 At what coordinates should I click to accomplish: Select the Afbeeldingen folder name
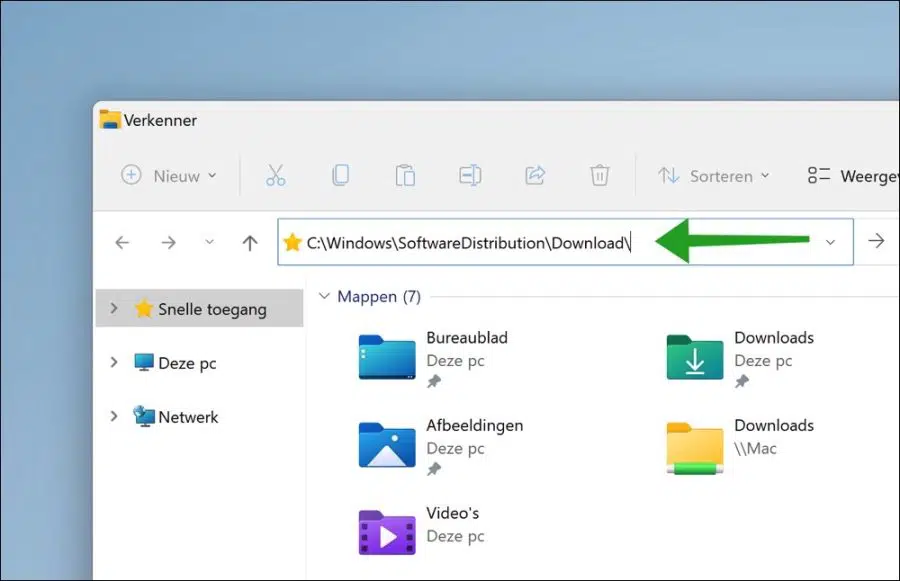[x=475, y=425]
